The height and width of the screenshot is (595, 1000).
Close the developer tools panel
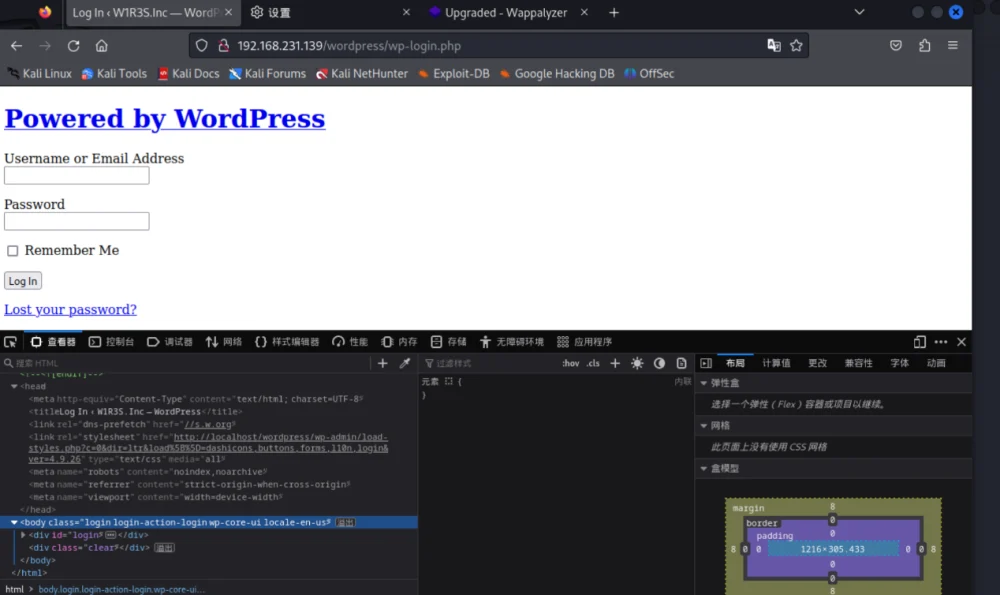962,342
